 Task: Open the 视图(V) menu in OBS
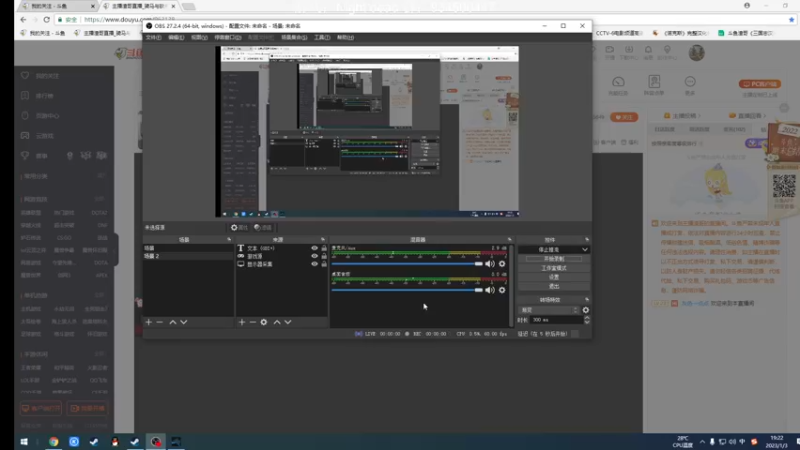click(199, 37)
